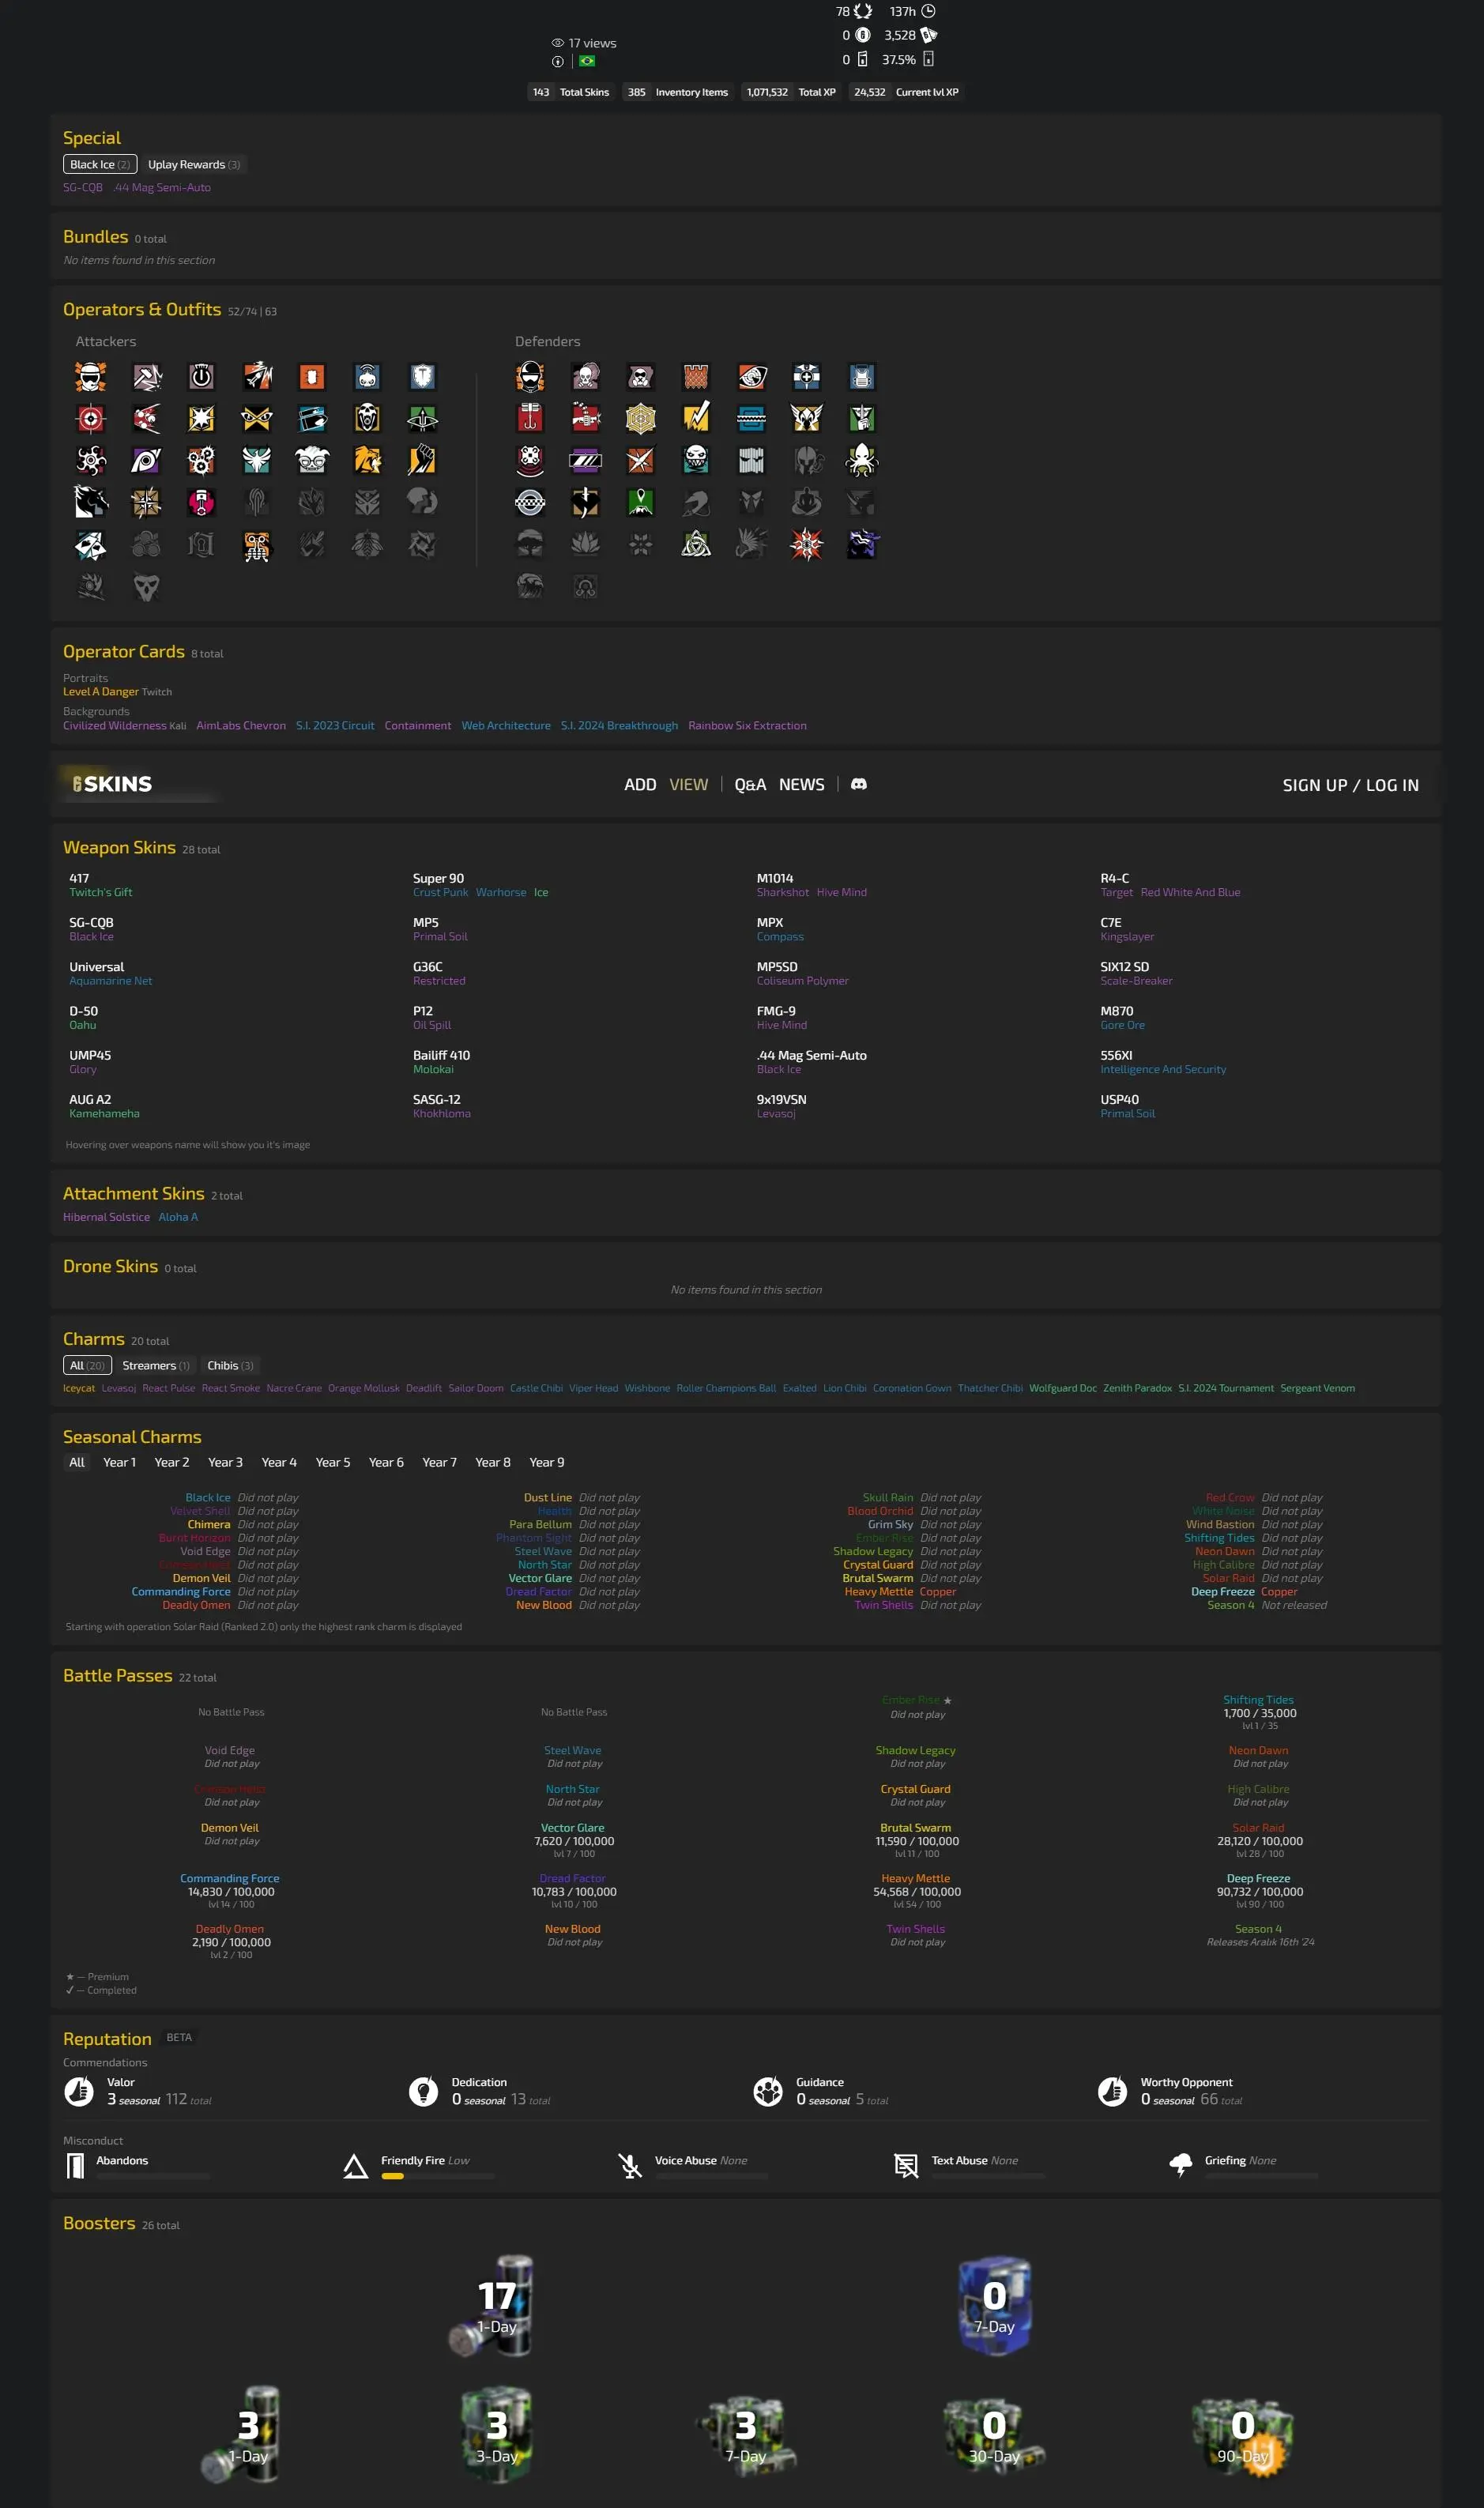Click the Valor commendation icon
Viewport: 1484px width, 2508px height.
pos(79,2091)
